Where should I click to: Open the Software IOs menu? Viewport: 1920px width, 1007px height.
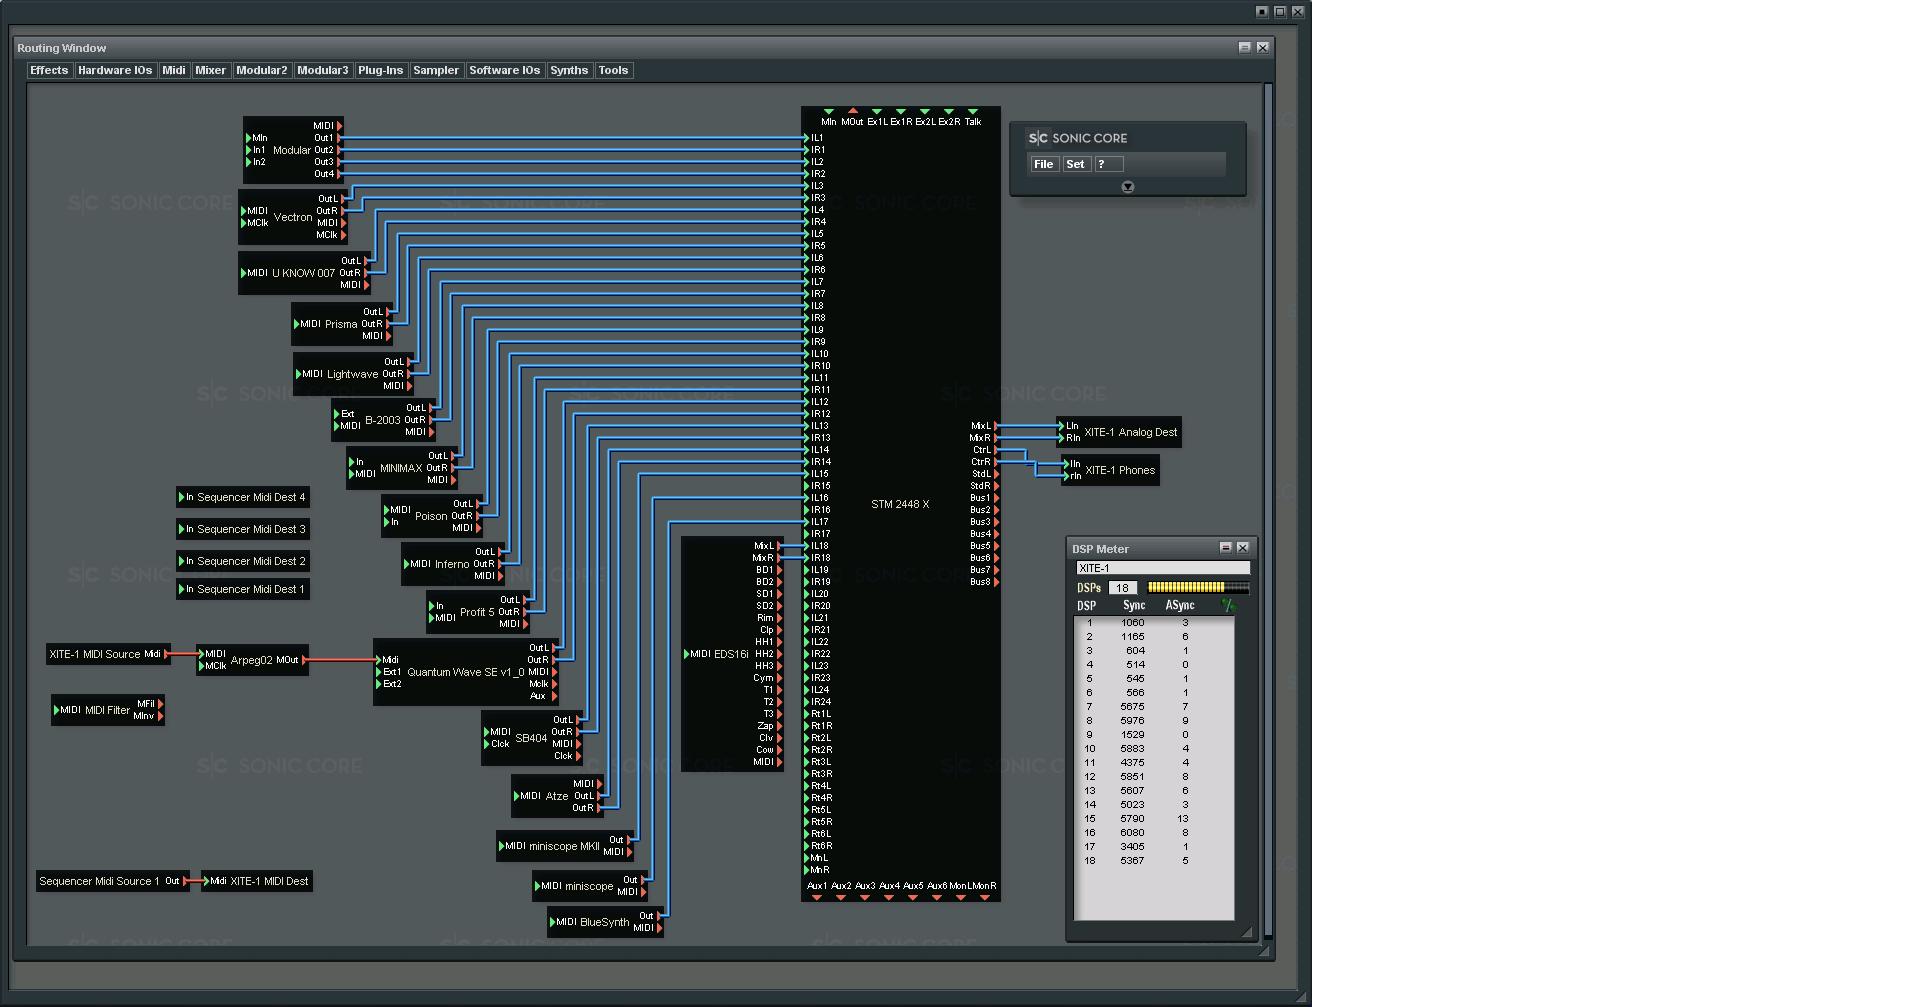point(505,70)
